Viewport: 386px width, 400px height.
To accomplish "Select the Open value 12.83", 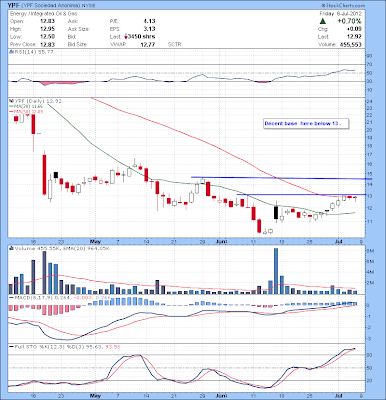I will point(47,21).
